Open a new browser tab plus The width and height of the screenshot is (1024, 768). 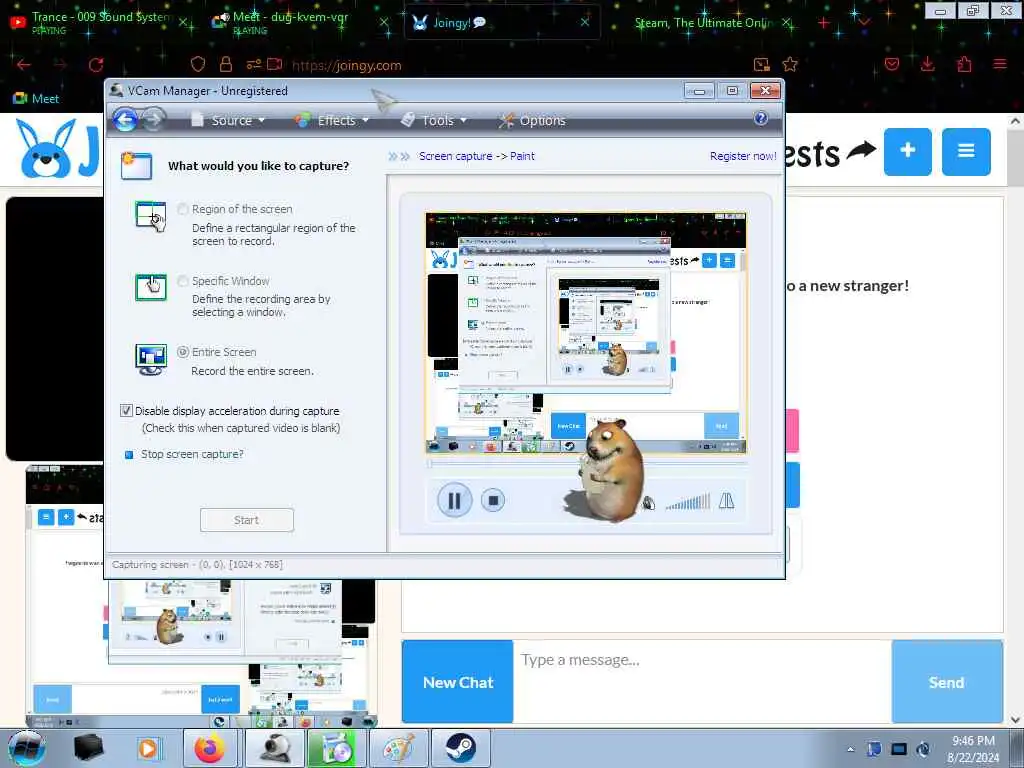(x=824, y=23)
